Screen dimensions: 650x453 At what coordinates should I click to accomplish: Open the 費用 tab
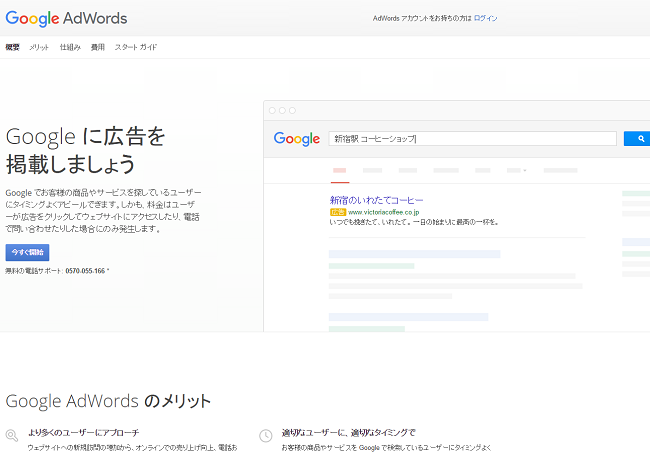click(98, 47)
